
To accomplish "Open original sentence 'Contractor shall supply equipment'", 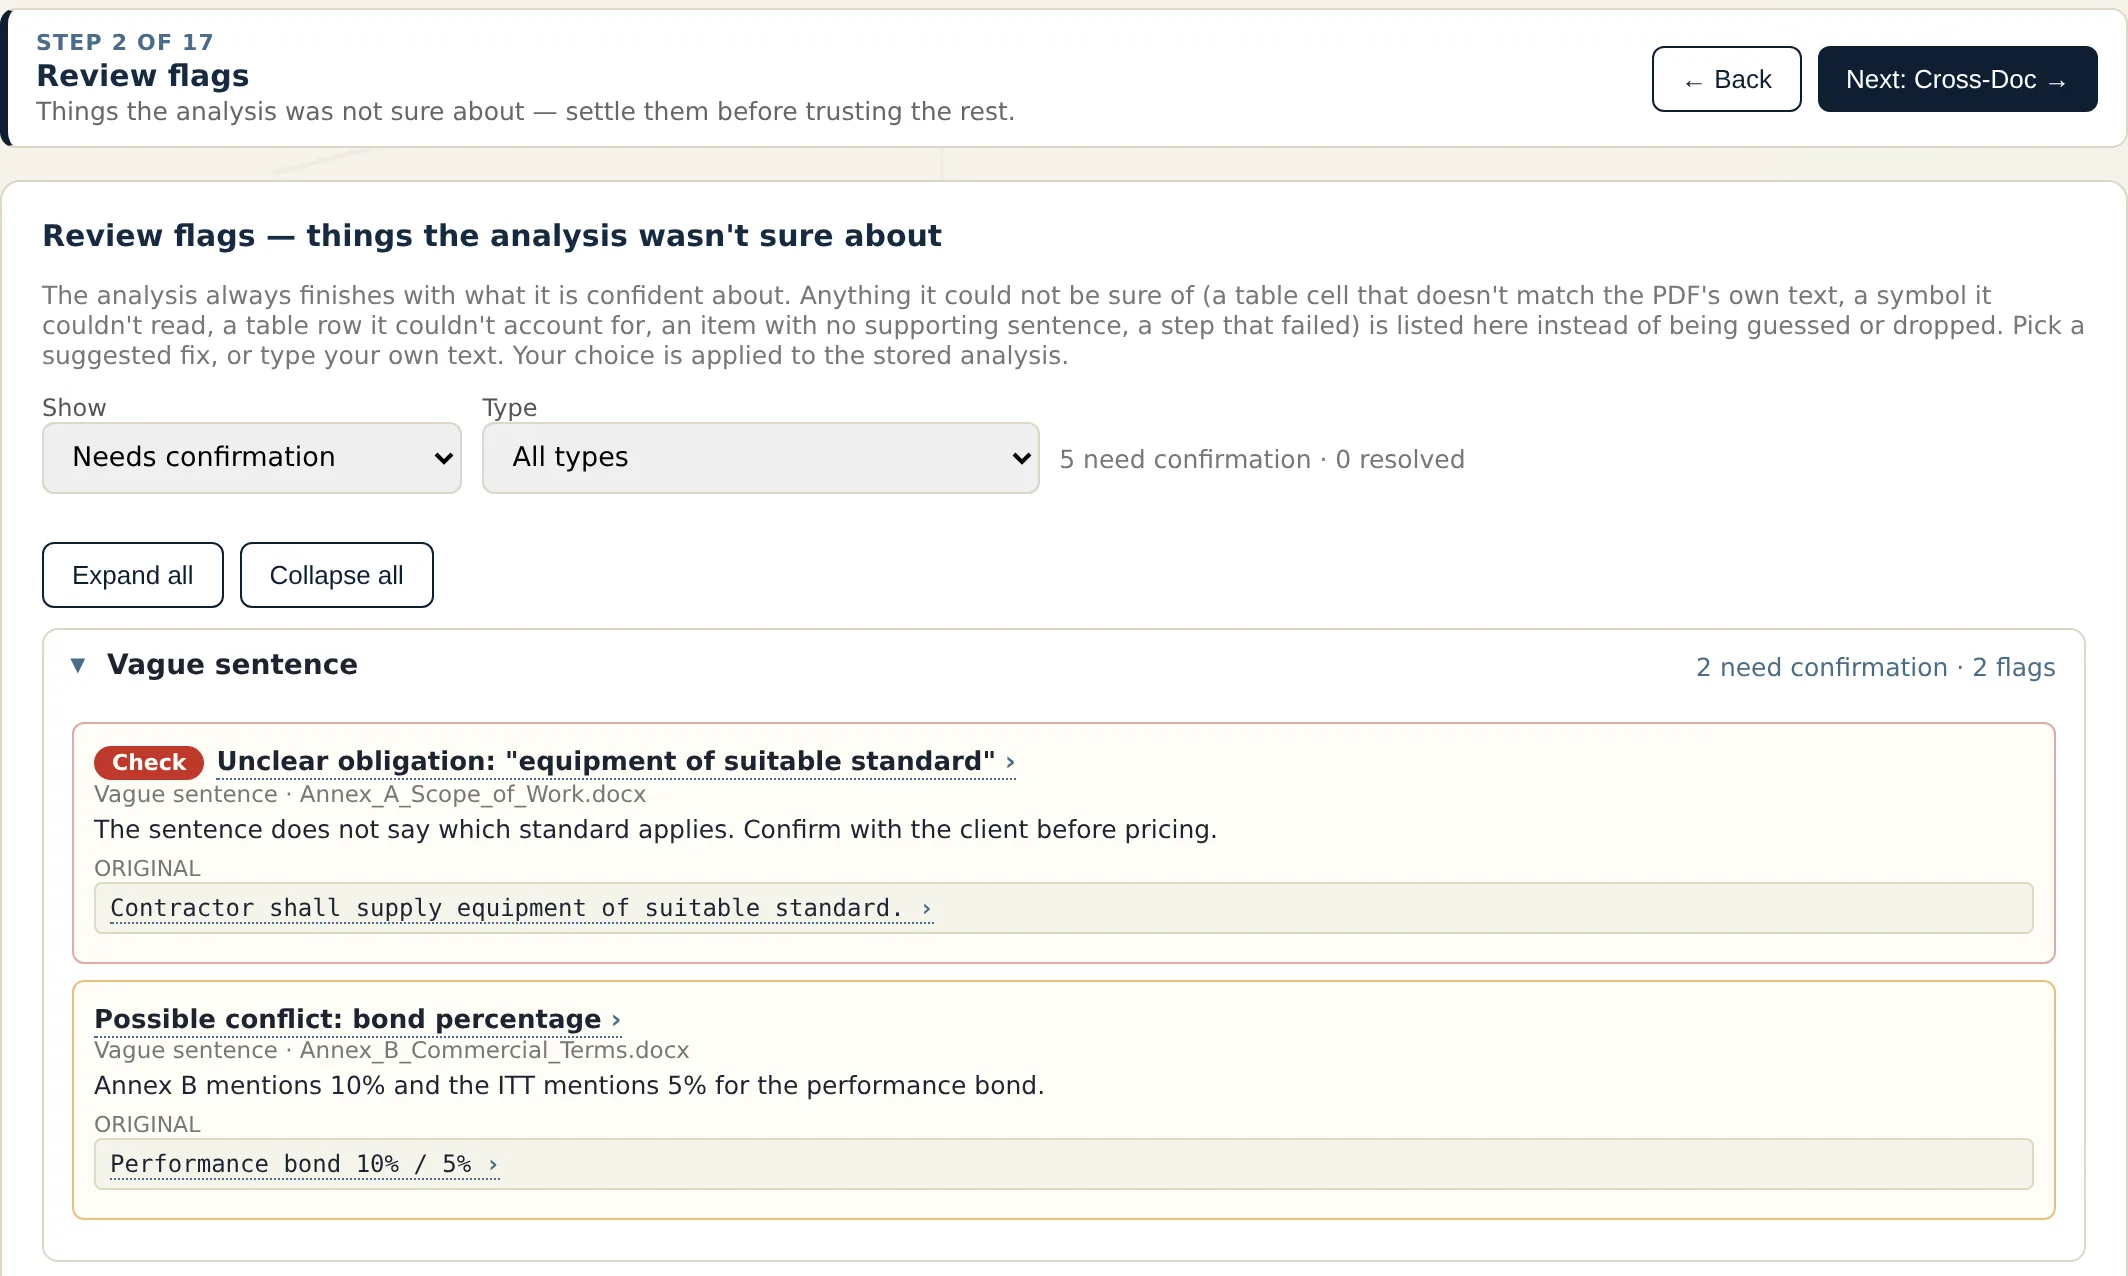I will (521, 908).
